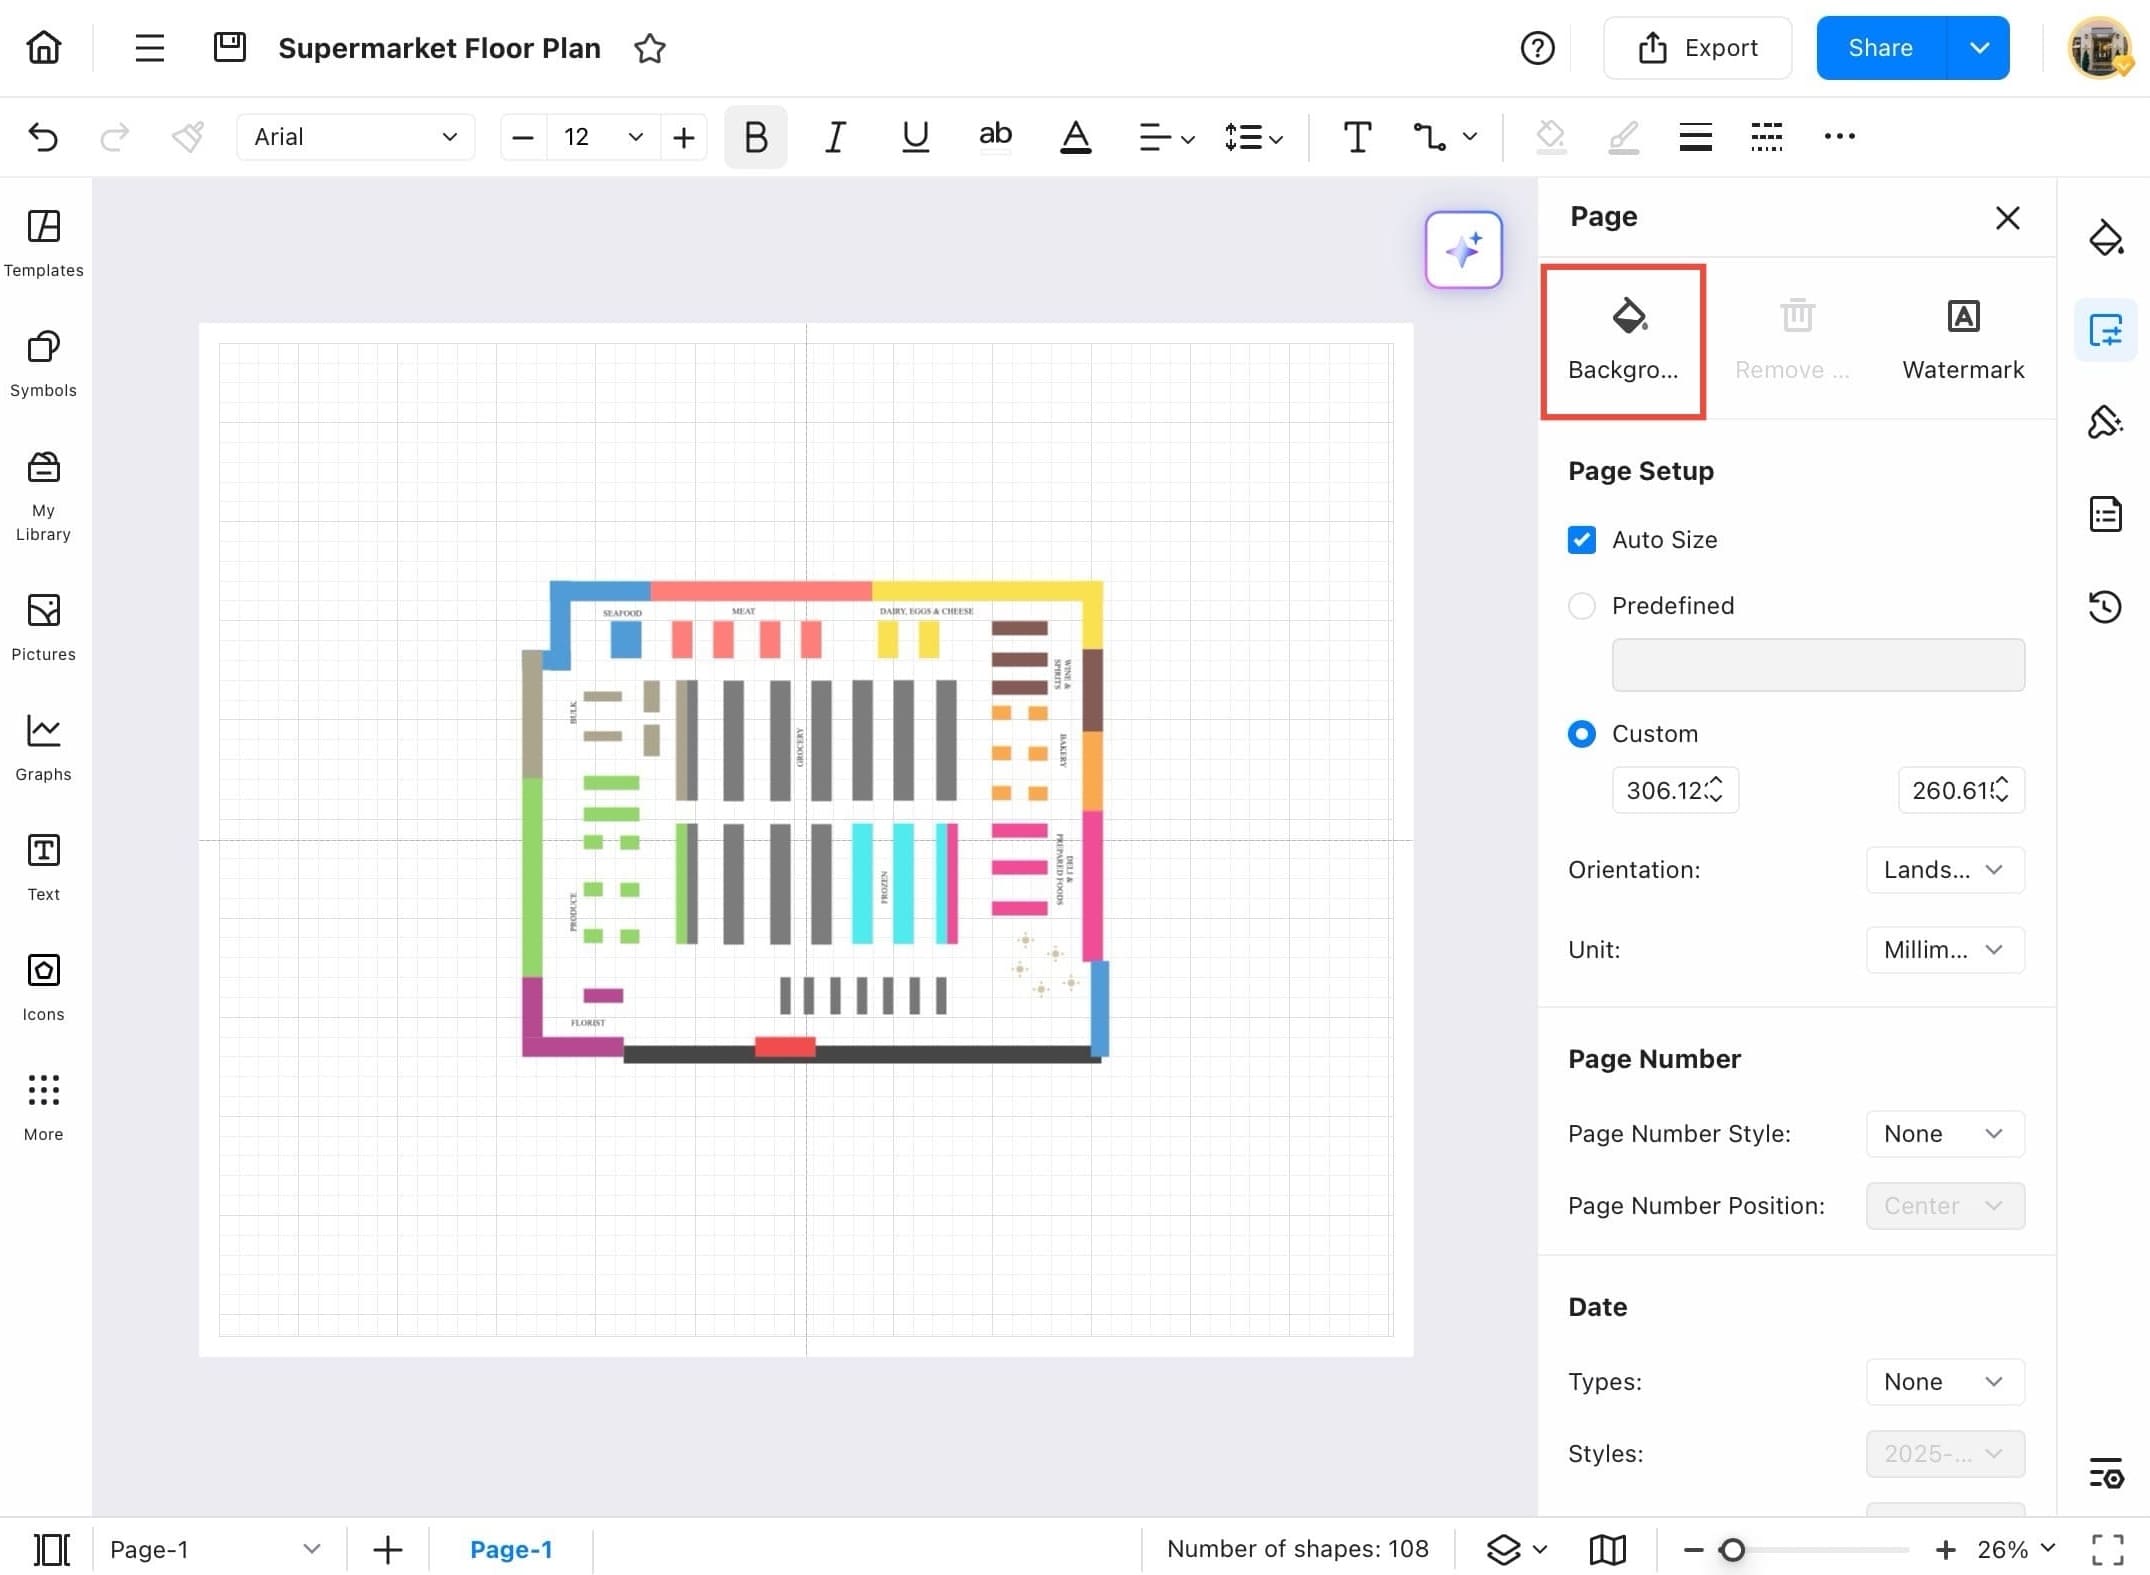Click the Export button

click(x=1697, y=48)
